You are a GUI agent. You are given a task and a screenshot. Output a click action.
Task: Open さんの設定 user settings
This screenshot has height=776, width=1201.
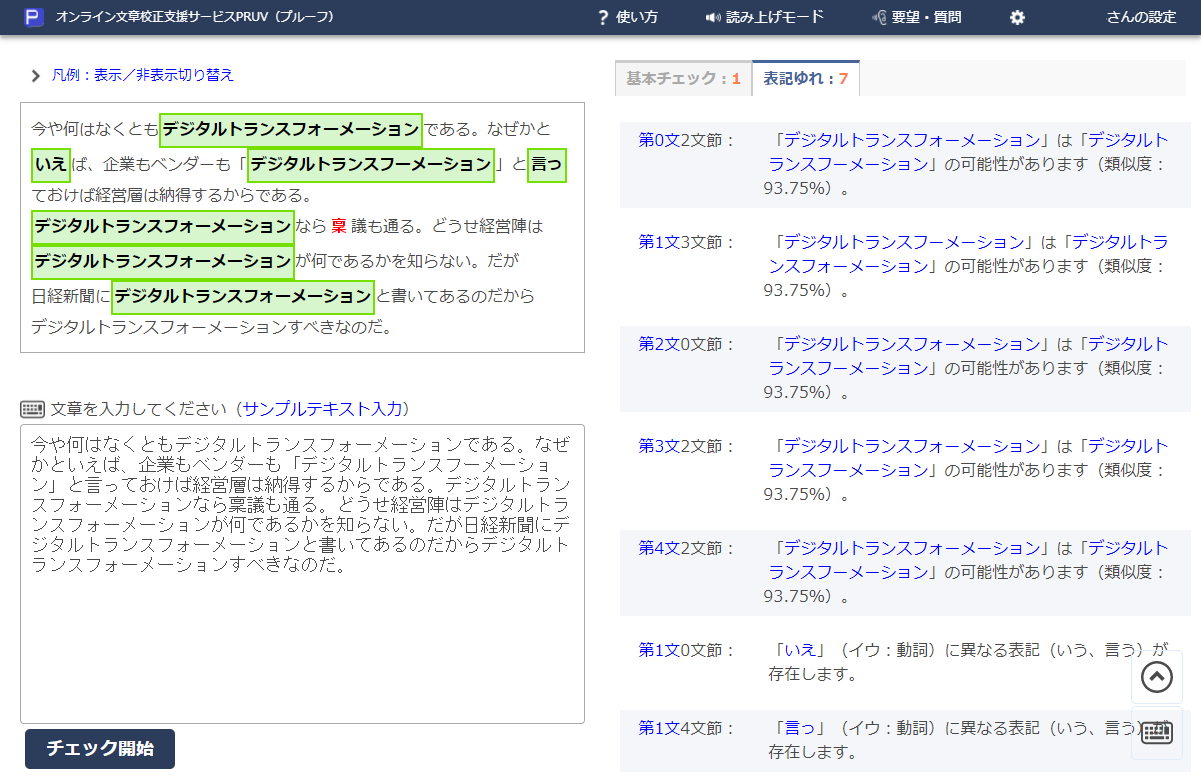[1140, 17]
